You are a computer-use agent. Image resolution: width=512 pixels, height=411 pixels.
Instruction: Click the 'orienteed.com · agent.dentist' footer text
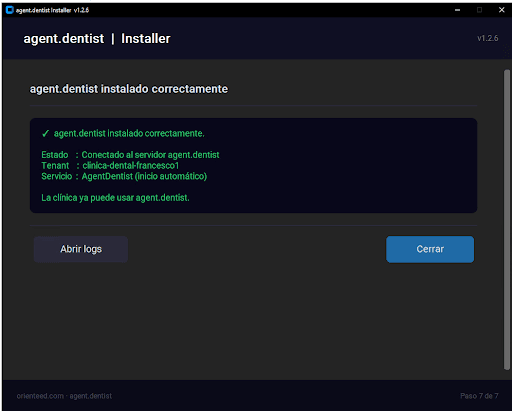coord(64,396)
